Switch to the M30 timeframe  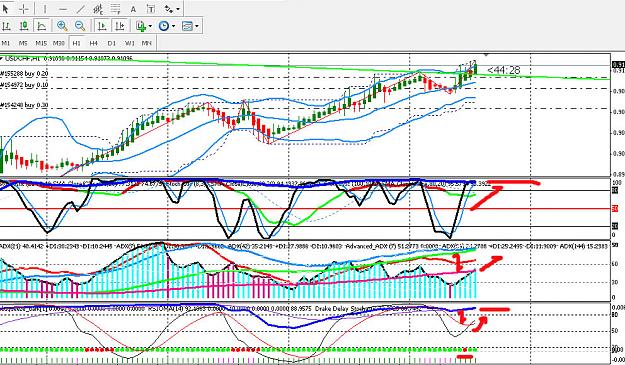(59, 43)
